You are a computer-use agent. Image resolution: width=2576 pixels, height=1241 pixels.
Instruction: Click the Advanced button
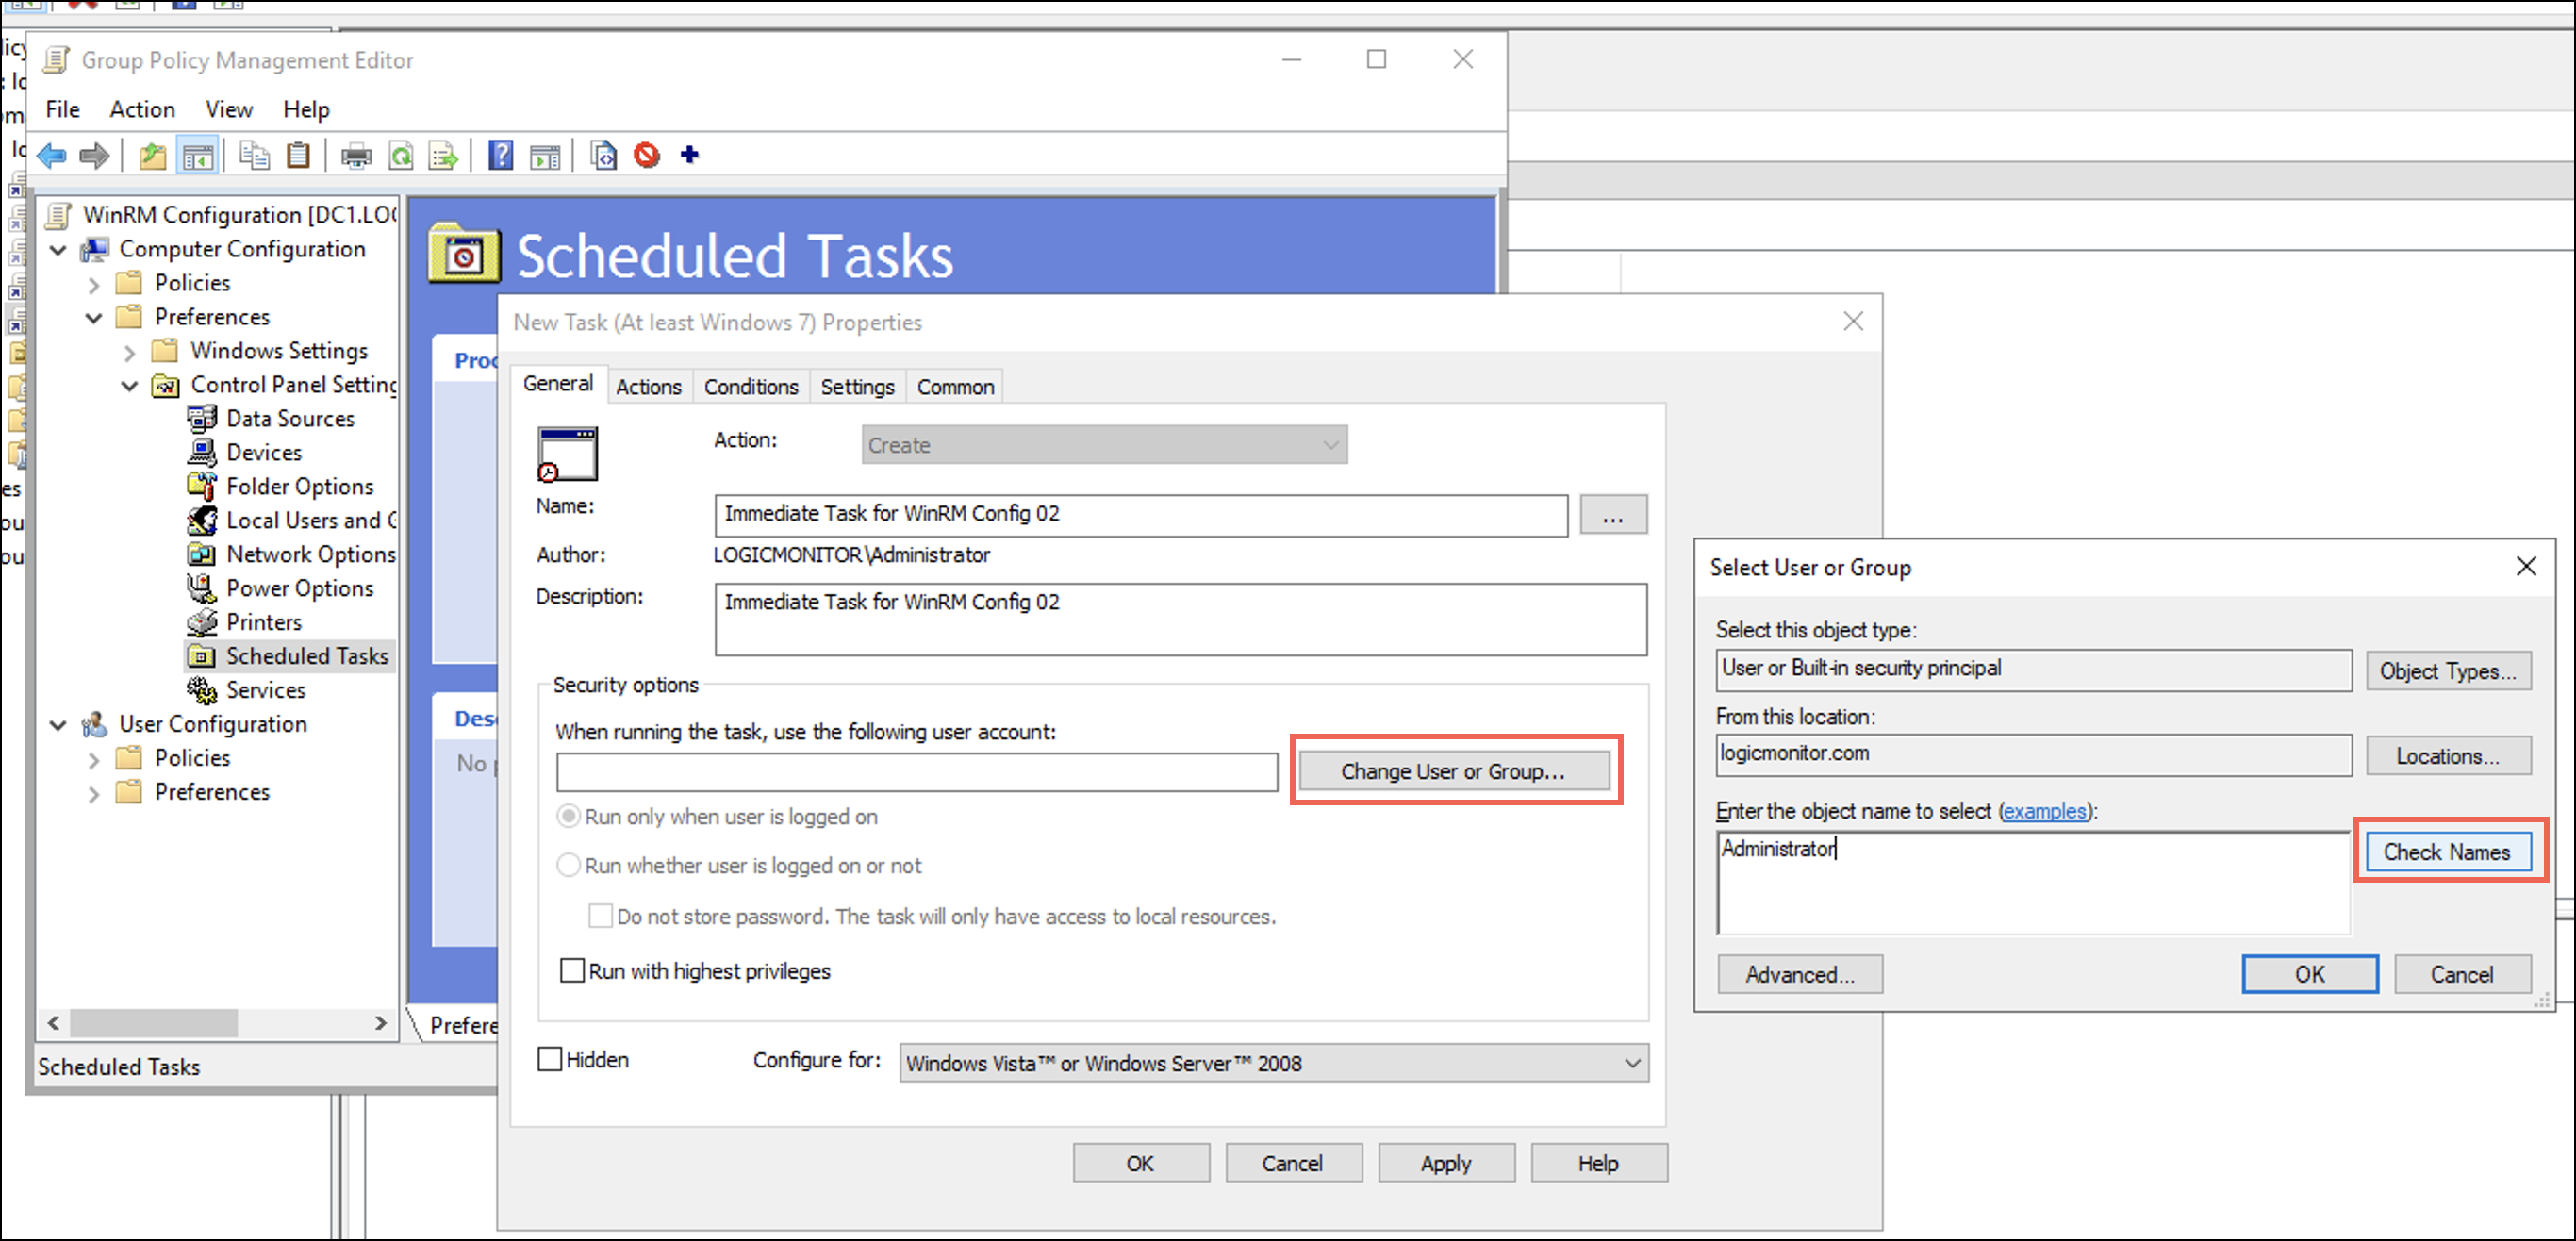pyautogui.click(x=1800, y=974)
